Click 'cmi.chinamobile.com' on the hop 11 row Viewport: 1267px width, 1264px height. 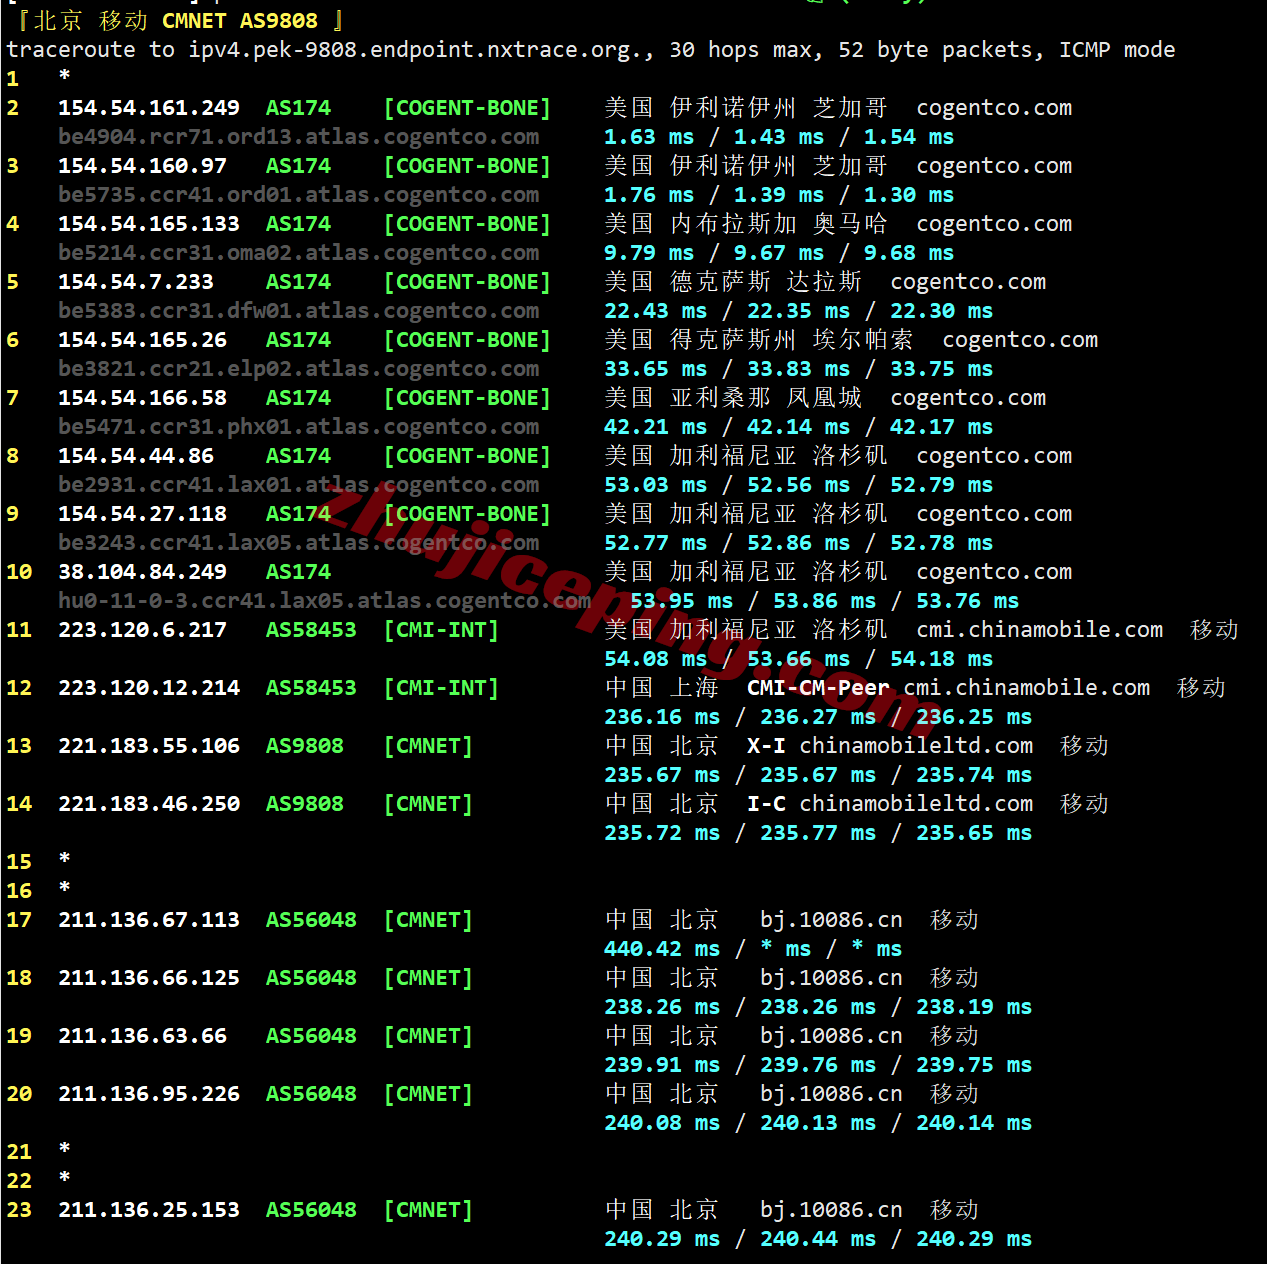[x=1040, y=630]
